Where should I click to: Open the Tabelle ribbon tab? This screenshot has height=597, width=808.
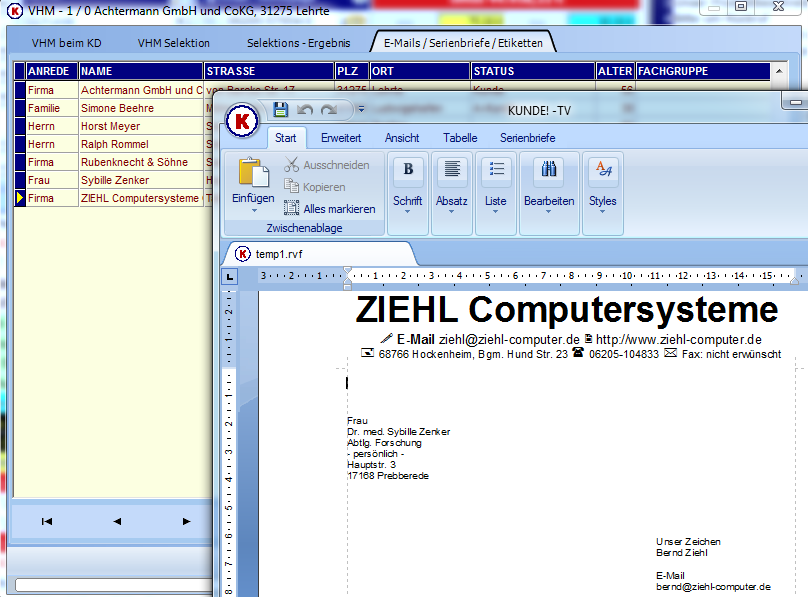pos(460,138)
